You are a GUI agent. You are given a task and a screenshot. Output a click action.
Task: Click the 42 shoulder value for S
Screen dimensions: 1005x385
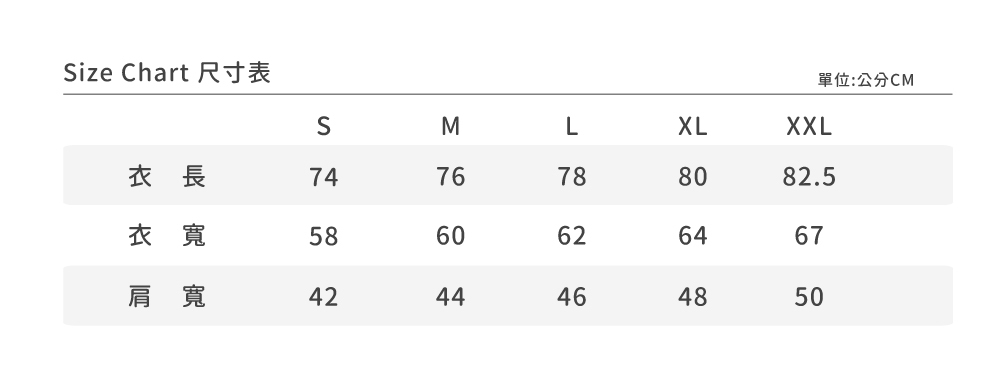[324, 297]
